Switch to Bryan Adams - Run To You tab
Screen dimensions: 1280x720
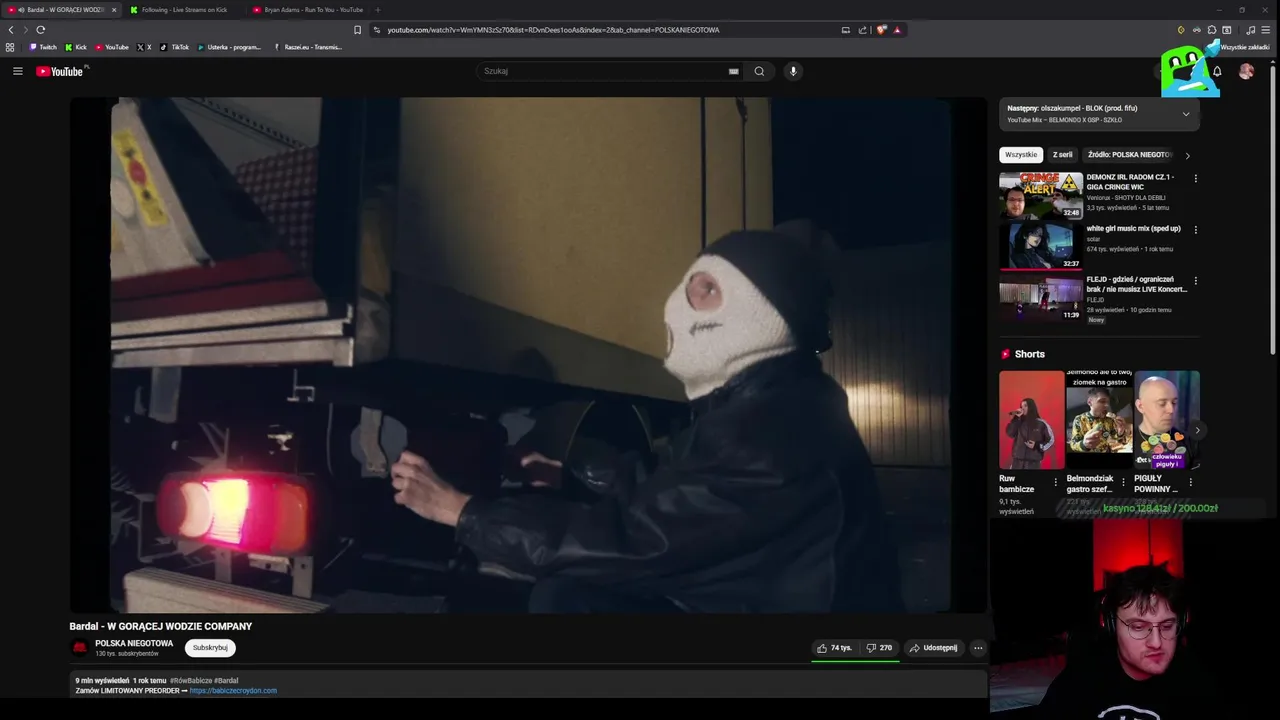point(307,10)
